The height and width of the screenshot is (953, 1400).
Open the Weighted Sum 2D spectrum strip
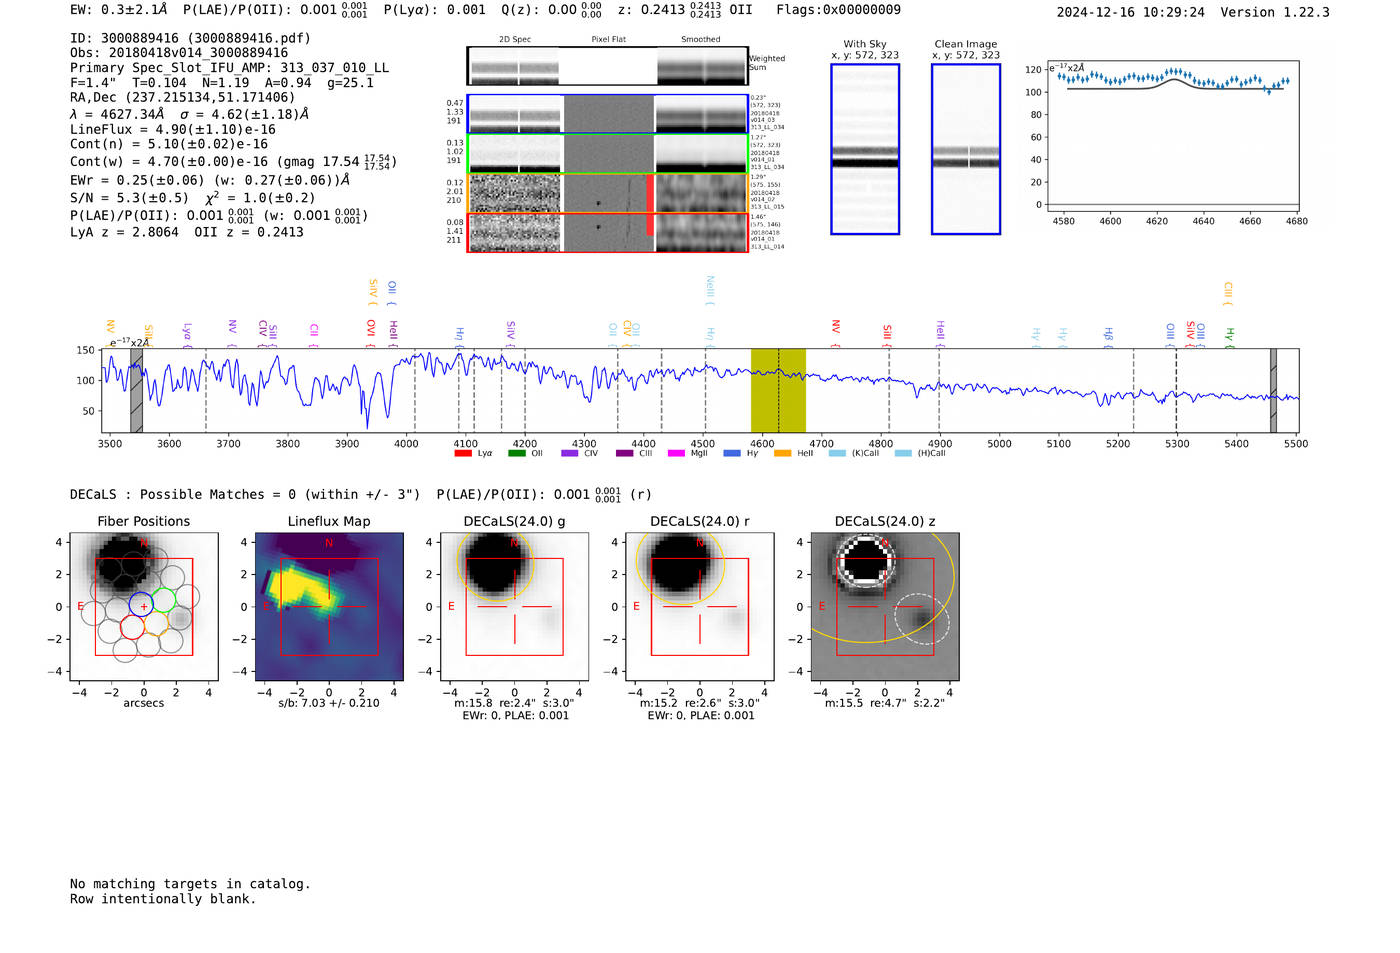[607, 66]
